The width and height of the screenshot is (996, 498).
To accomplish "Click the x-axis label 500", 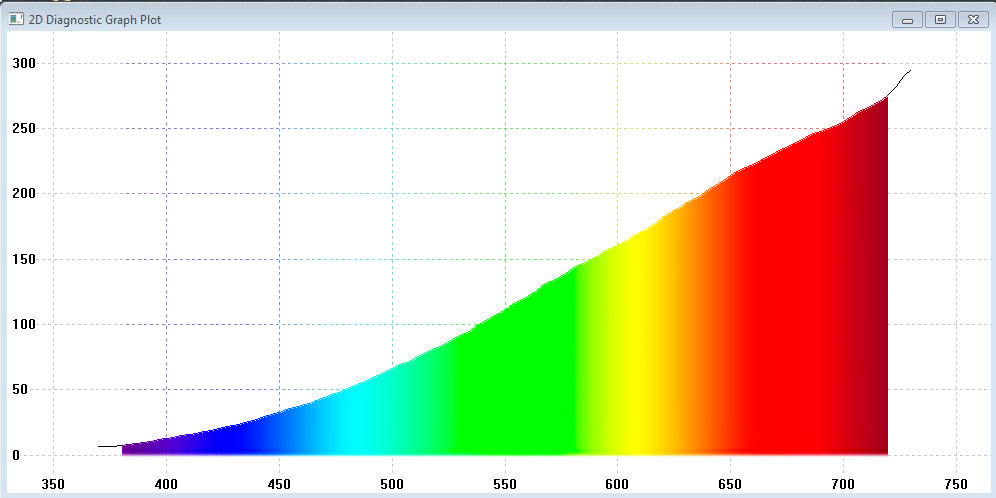I will coord(393,484).
